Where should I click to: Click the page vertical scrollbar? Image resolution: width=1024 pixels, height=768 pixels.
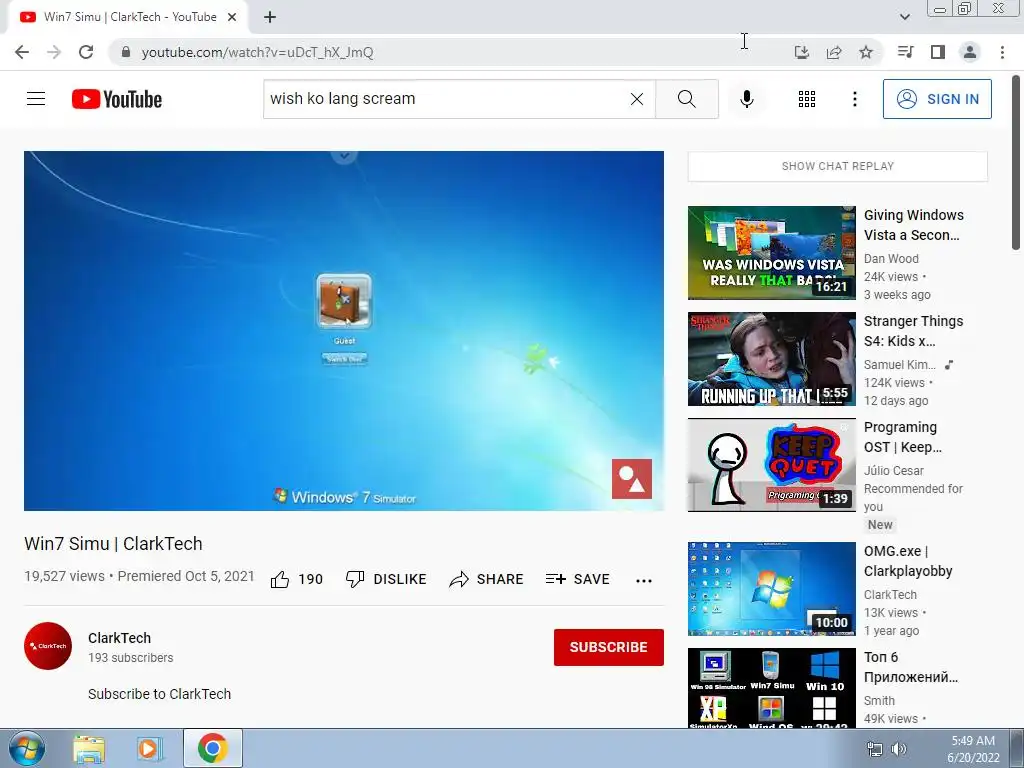tap(1016, 163)
